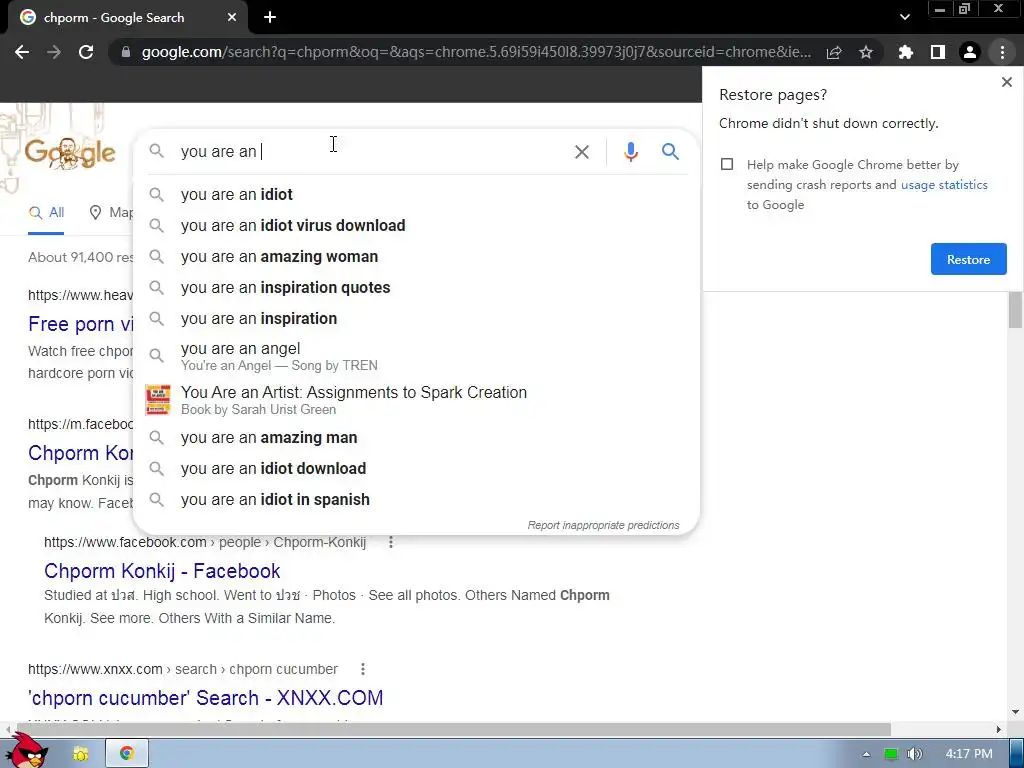The height and width of the screenshot is (768, 1024).
Task: Click the padlock site info icon
Action: (126, 52)
